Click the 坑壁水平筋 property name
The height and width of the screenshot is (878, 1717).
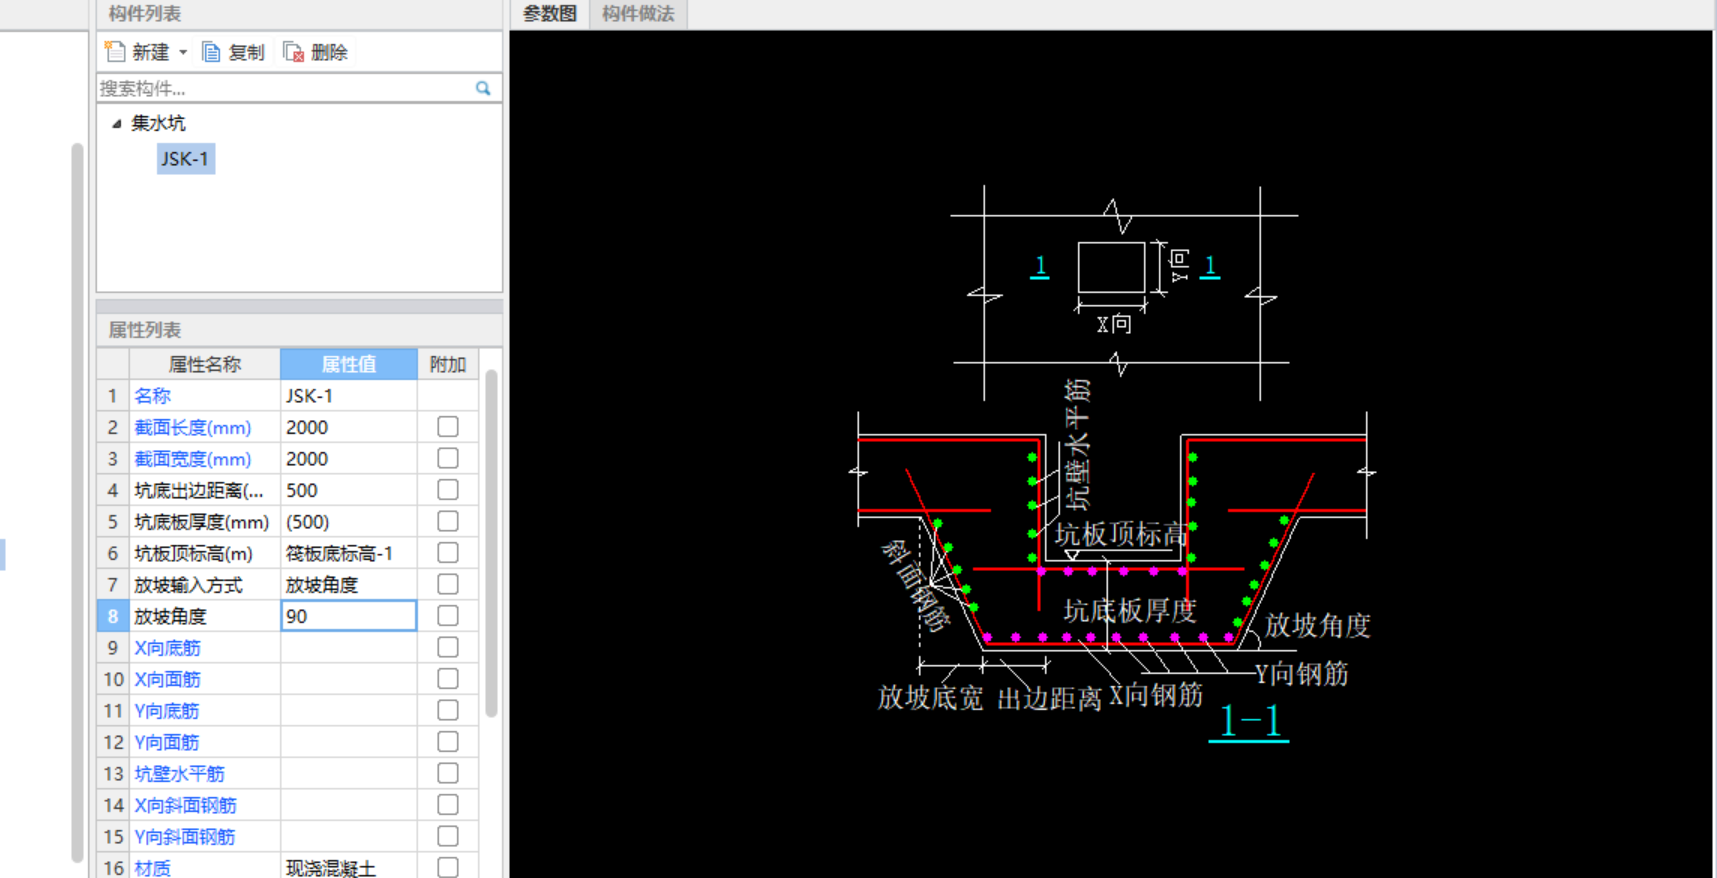179,774
